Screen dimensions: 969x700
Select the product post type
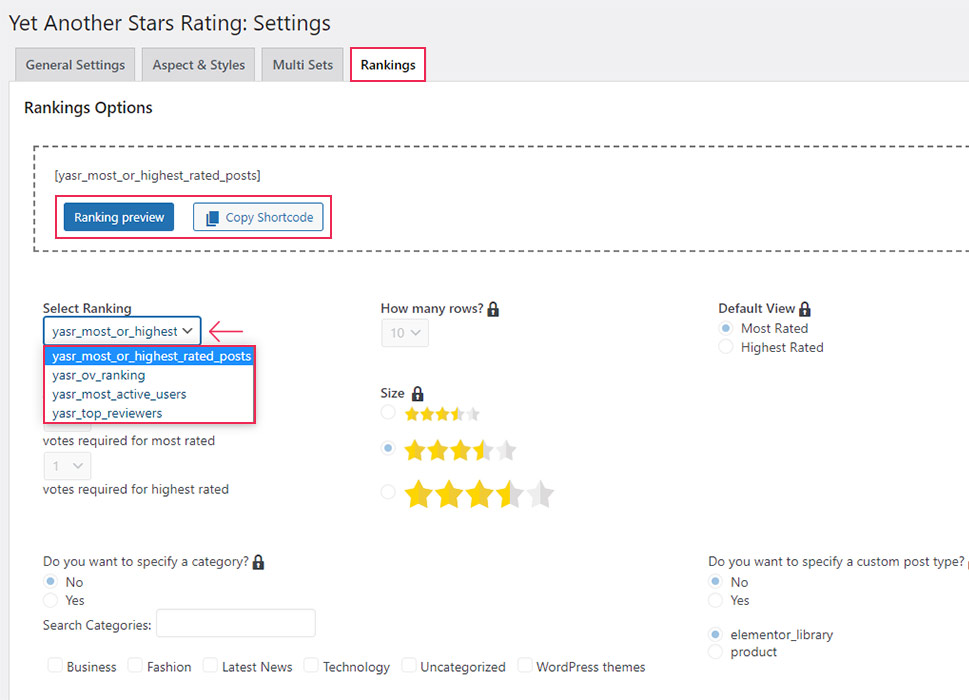click(716, 652)
